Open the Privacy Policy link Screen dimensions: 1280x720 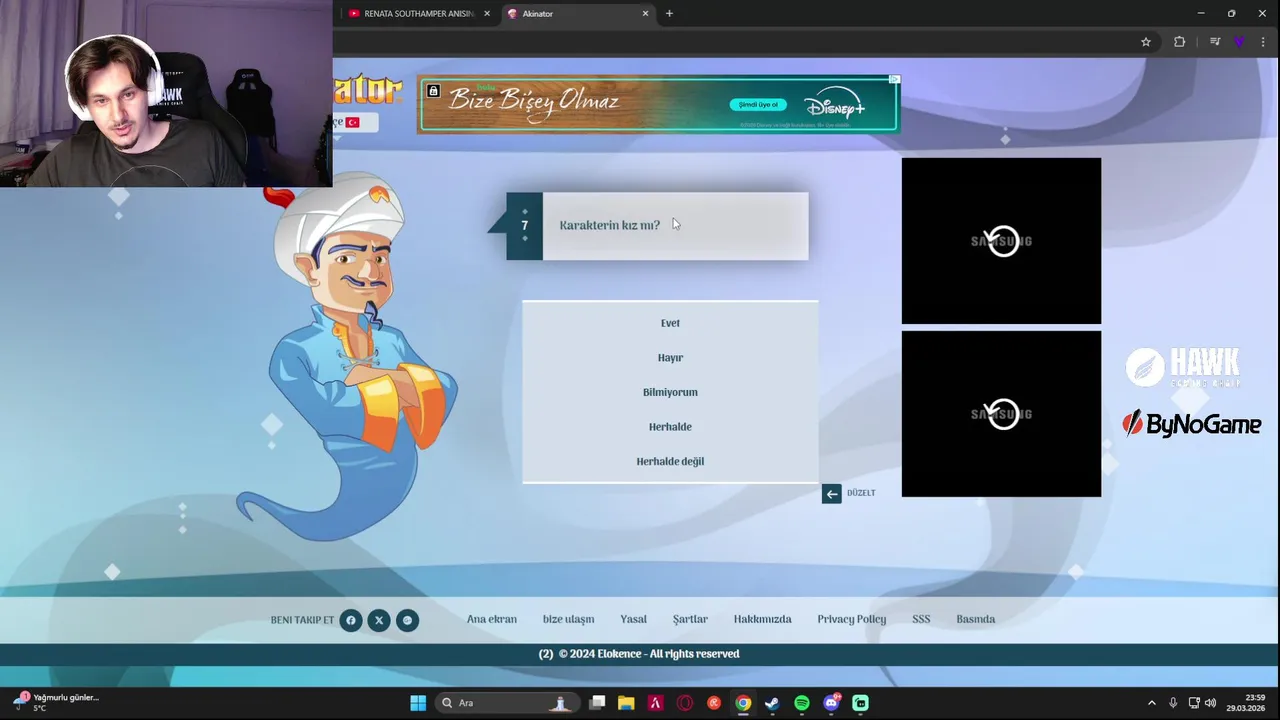pyautogui.click(x=852, y=619)
